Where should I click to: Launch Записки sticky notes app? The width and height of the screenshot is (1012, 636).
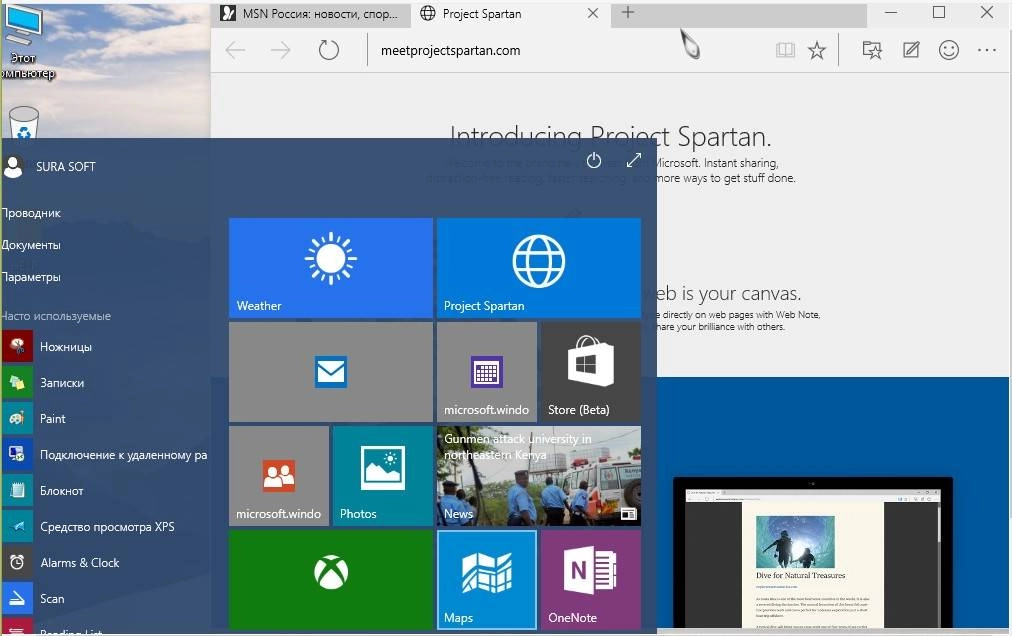point(106,383)
